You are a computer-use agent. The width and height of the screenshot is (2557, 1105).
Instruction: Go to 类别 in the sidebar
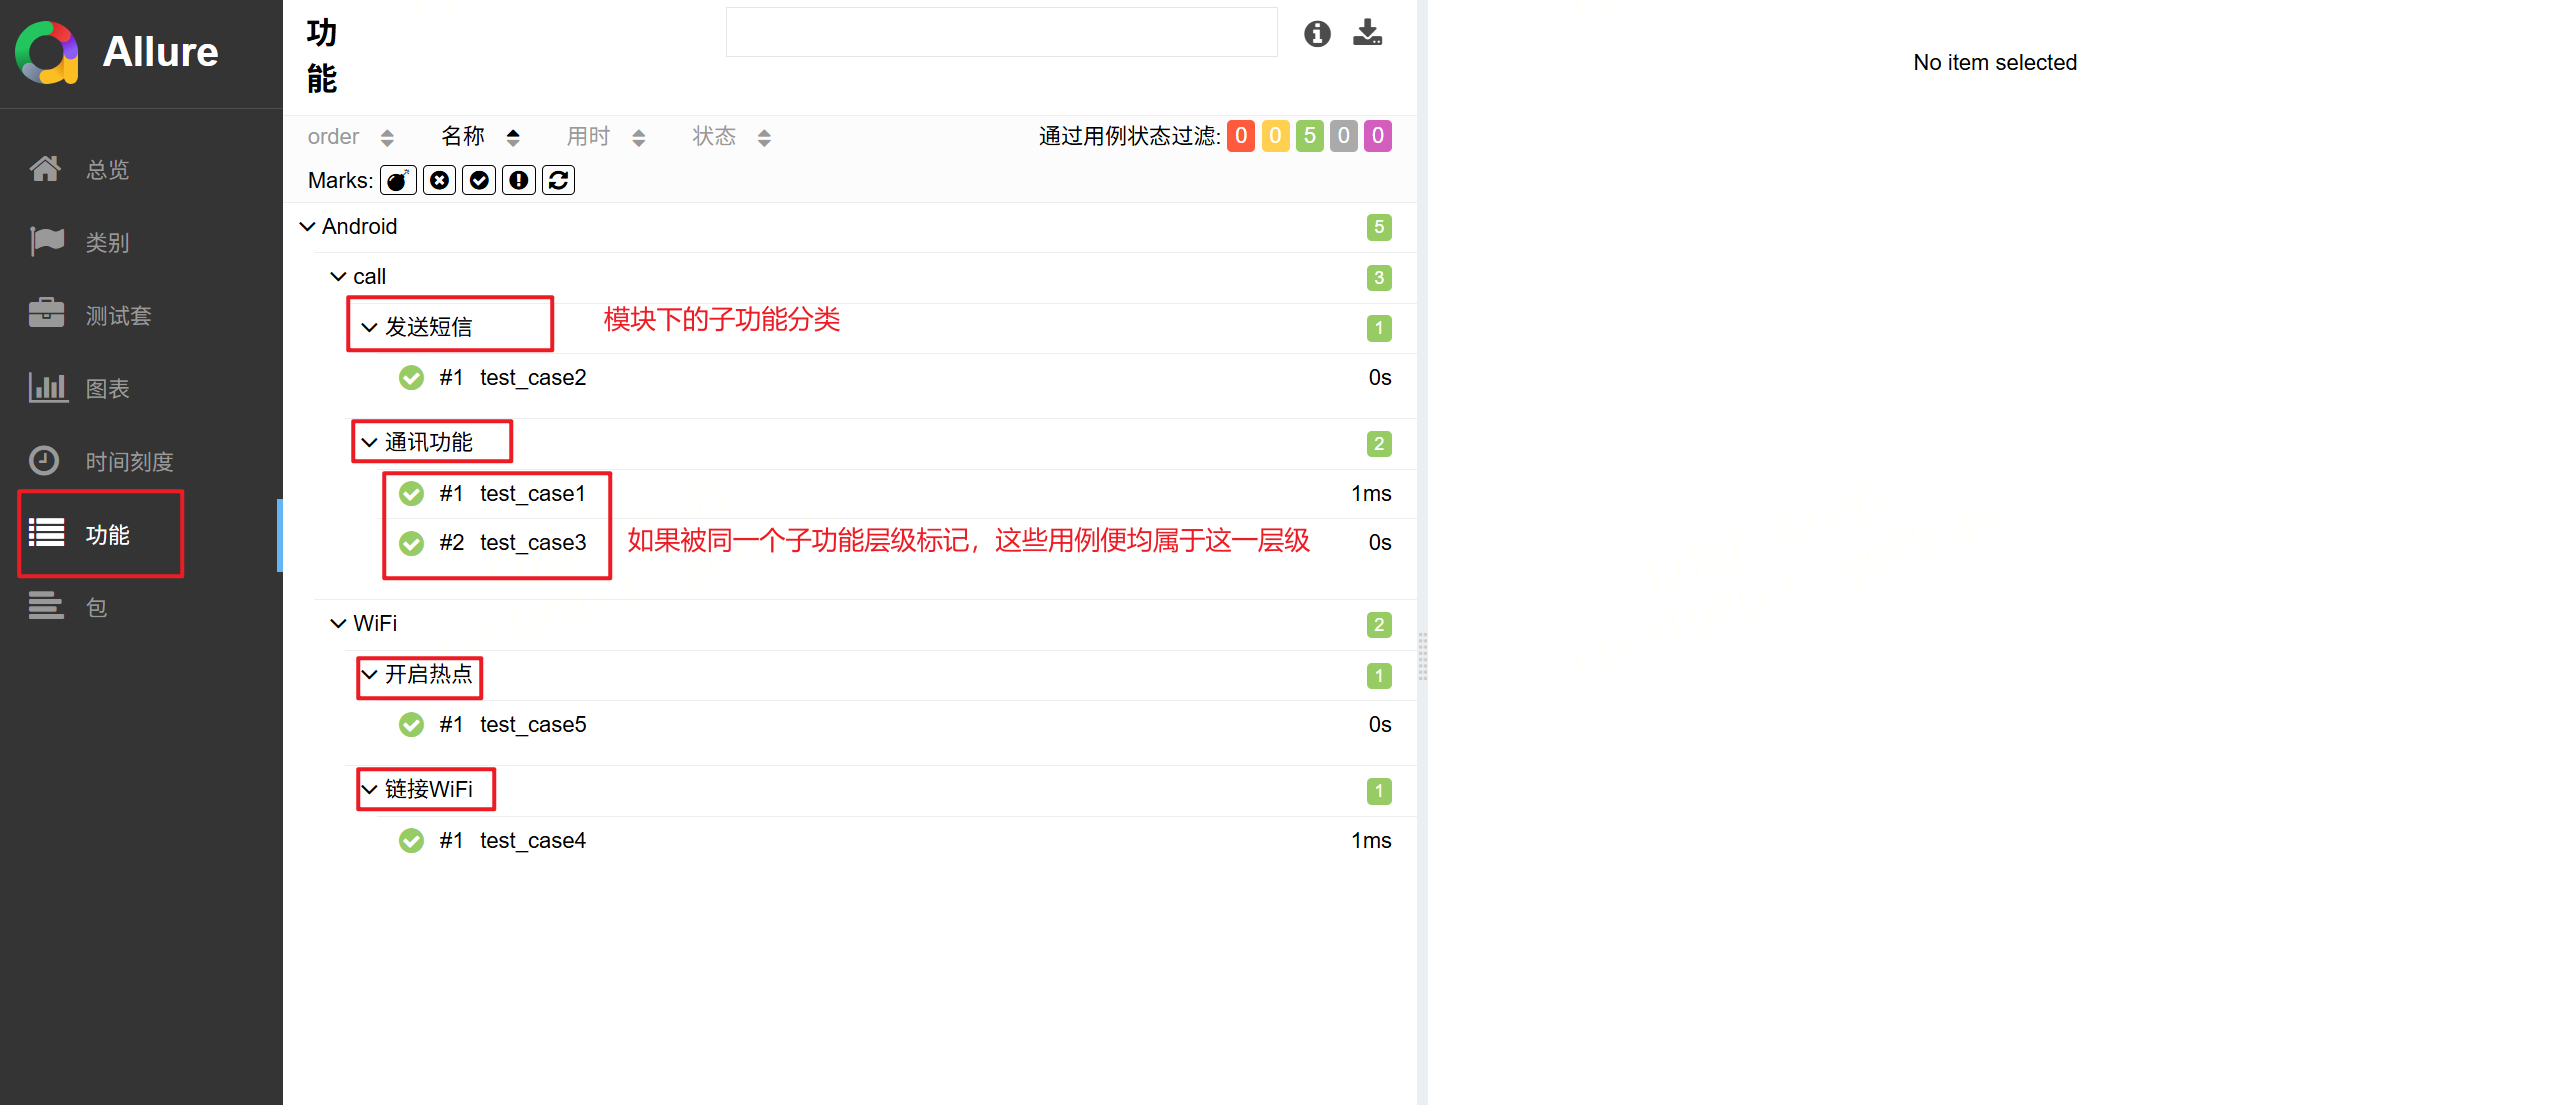click(x=107, y=243)
